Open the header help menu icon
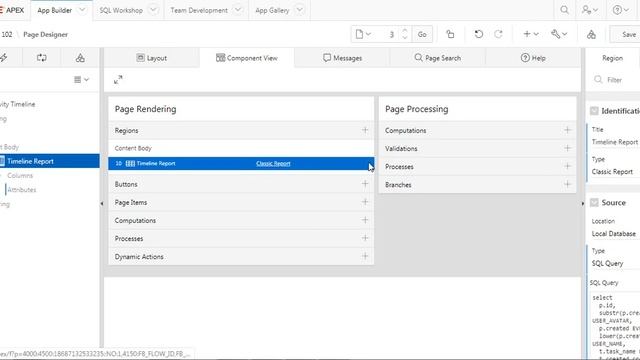640x360 pixels. point(620,10)
